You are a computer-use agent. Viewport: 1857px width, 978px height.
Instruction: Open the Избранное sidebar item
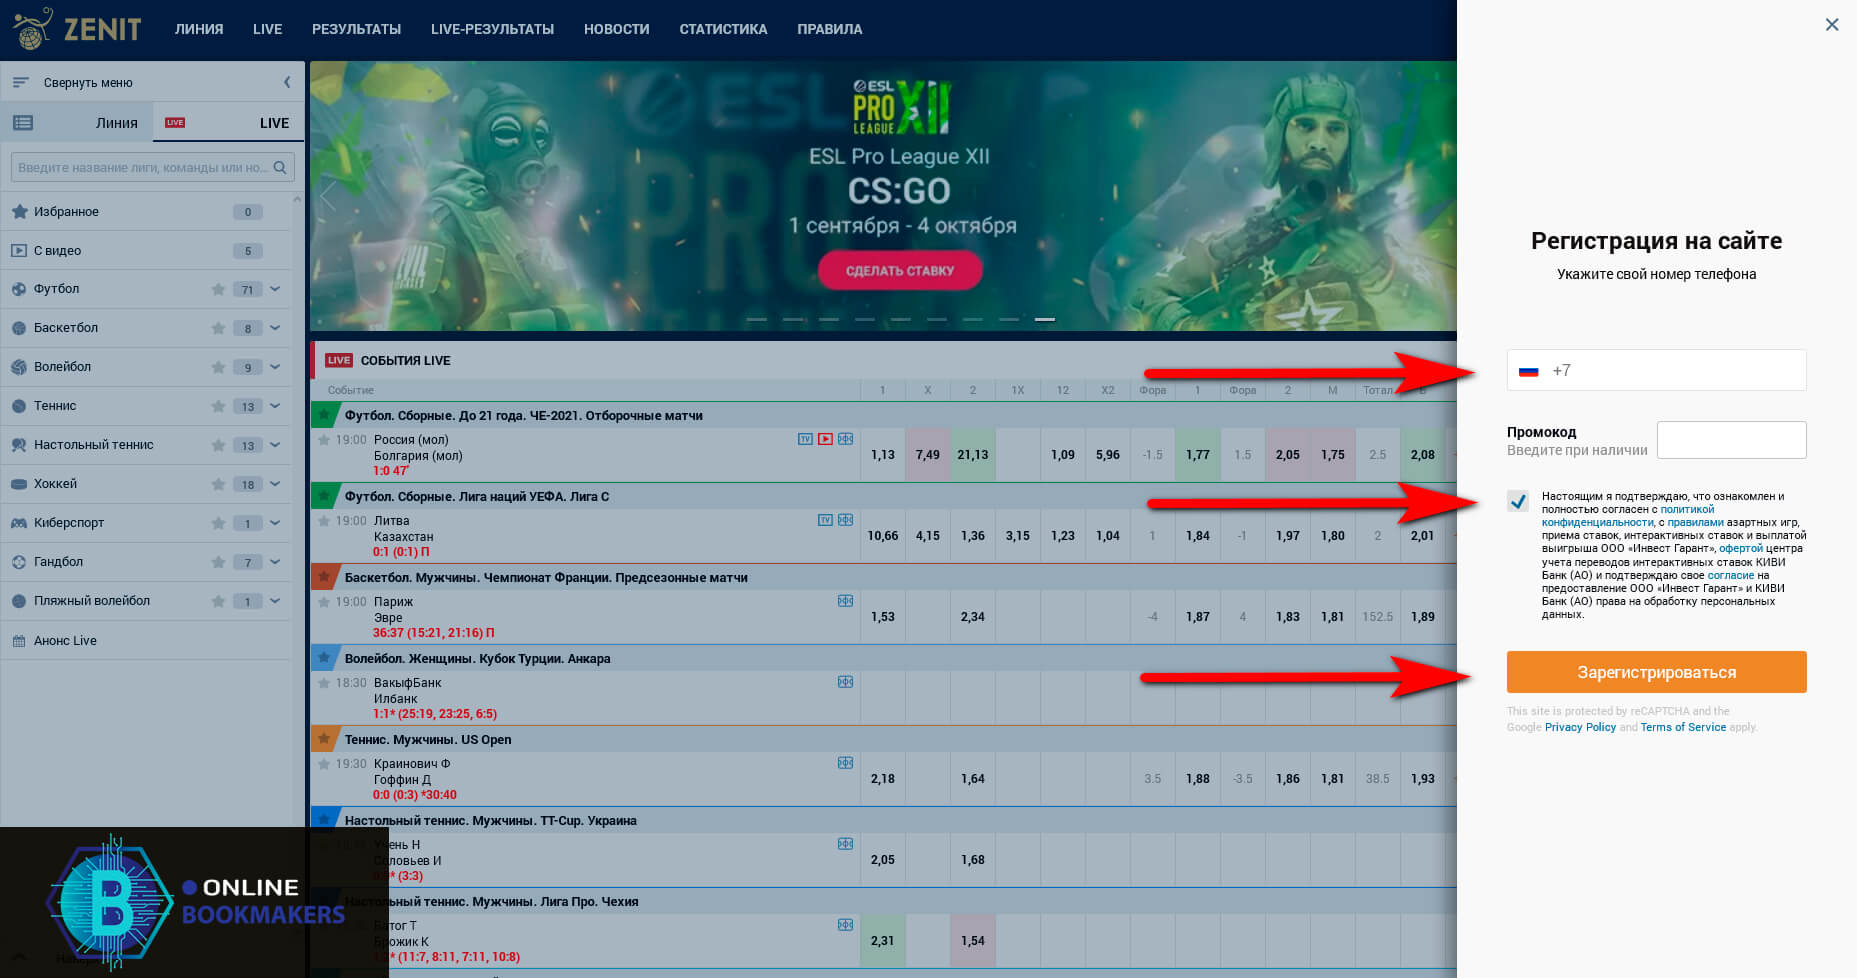(x=148, y=212)
